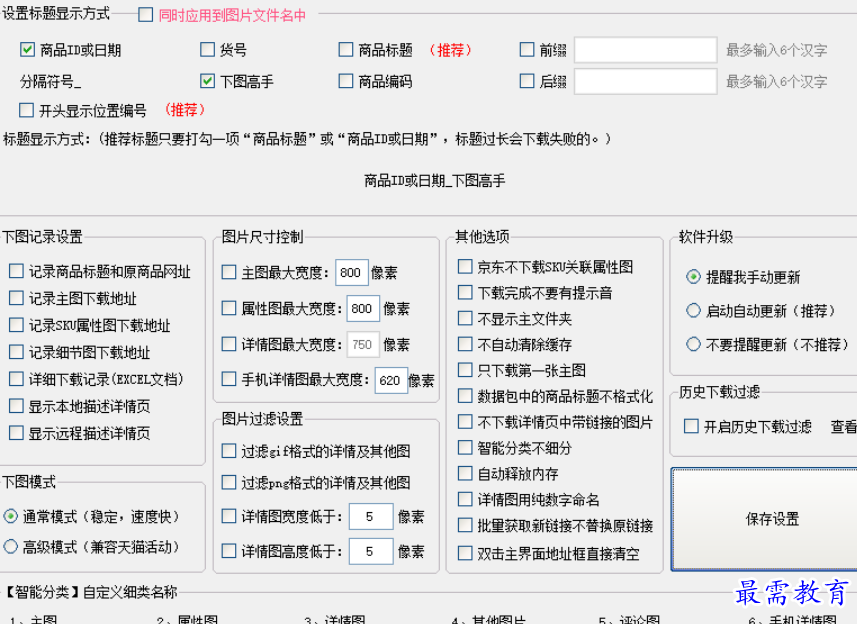
Task: Check 数据包中的商品标题不格式化
Action: (x=465, y=396)
